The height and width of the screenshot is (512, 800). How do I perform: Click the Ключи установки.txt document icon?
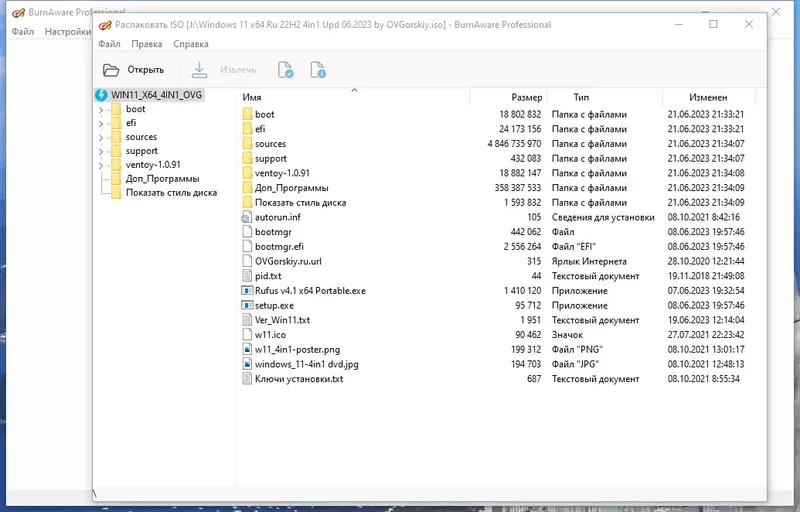(247, 379)
